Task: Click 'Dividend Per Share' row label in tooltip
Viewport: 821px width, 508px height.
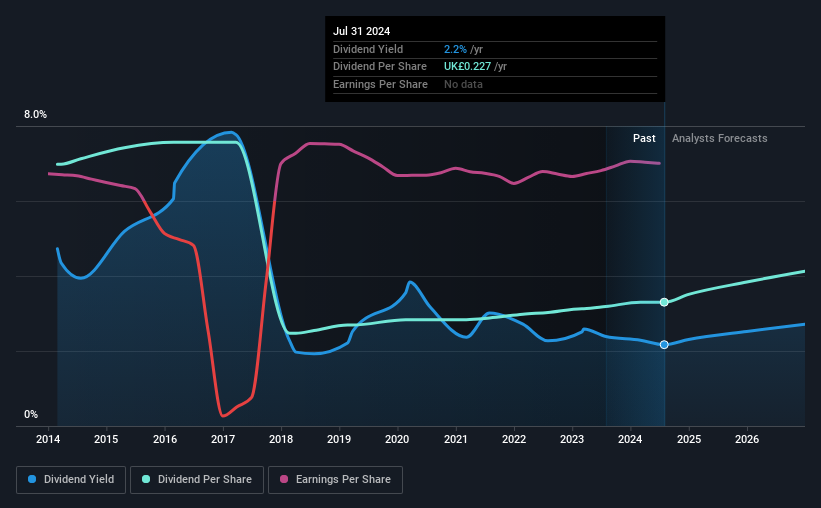Action: [380, 67]
